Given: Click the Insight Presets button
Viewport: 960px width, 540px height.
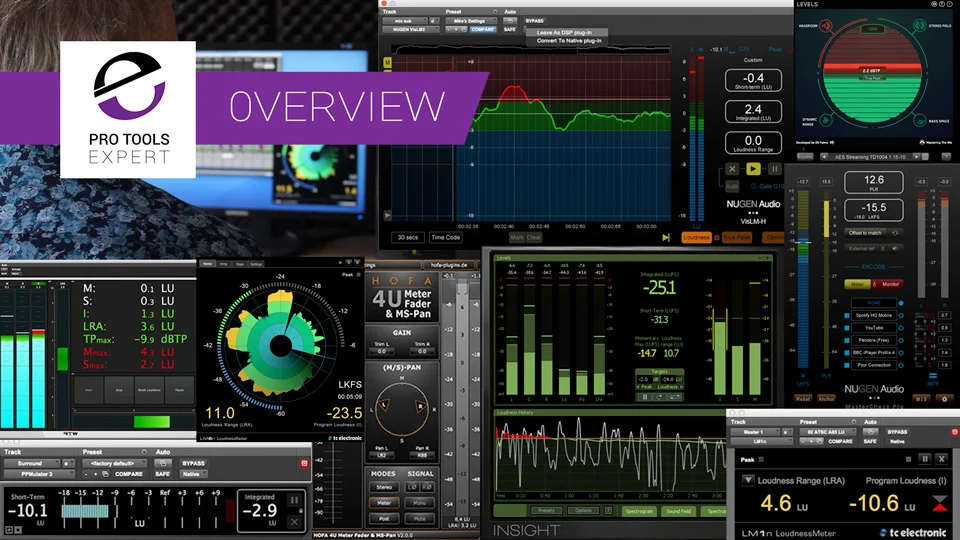Looking at the screenshot, I should [x=546, y=510].
